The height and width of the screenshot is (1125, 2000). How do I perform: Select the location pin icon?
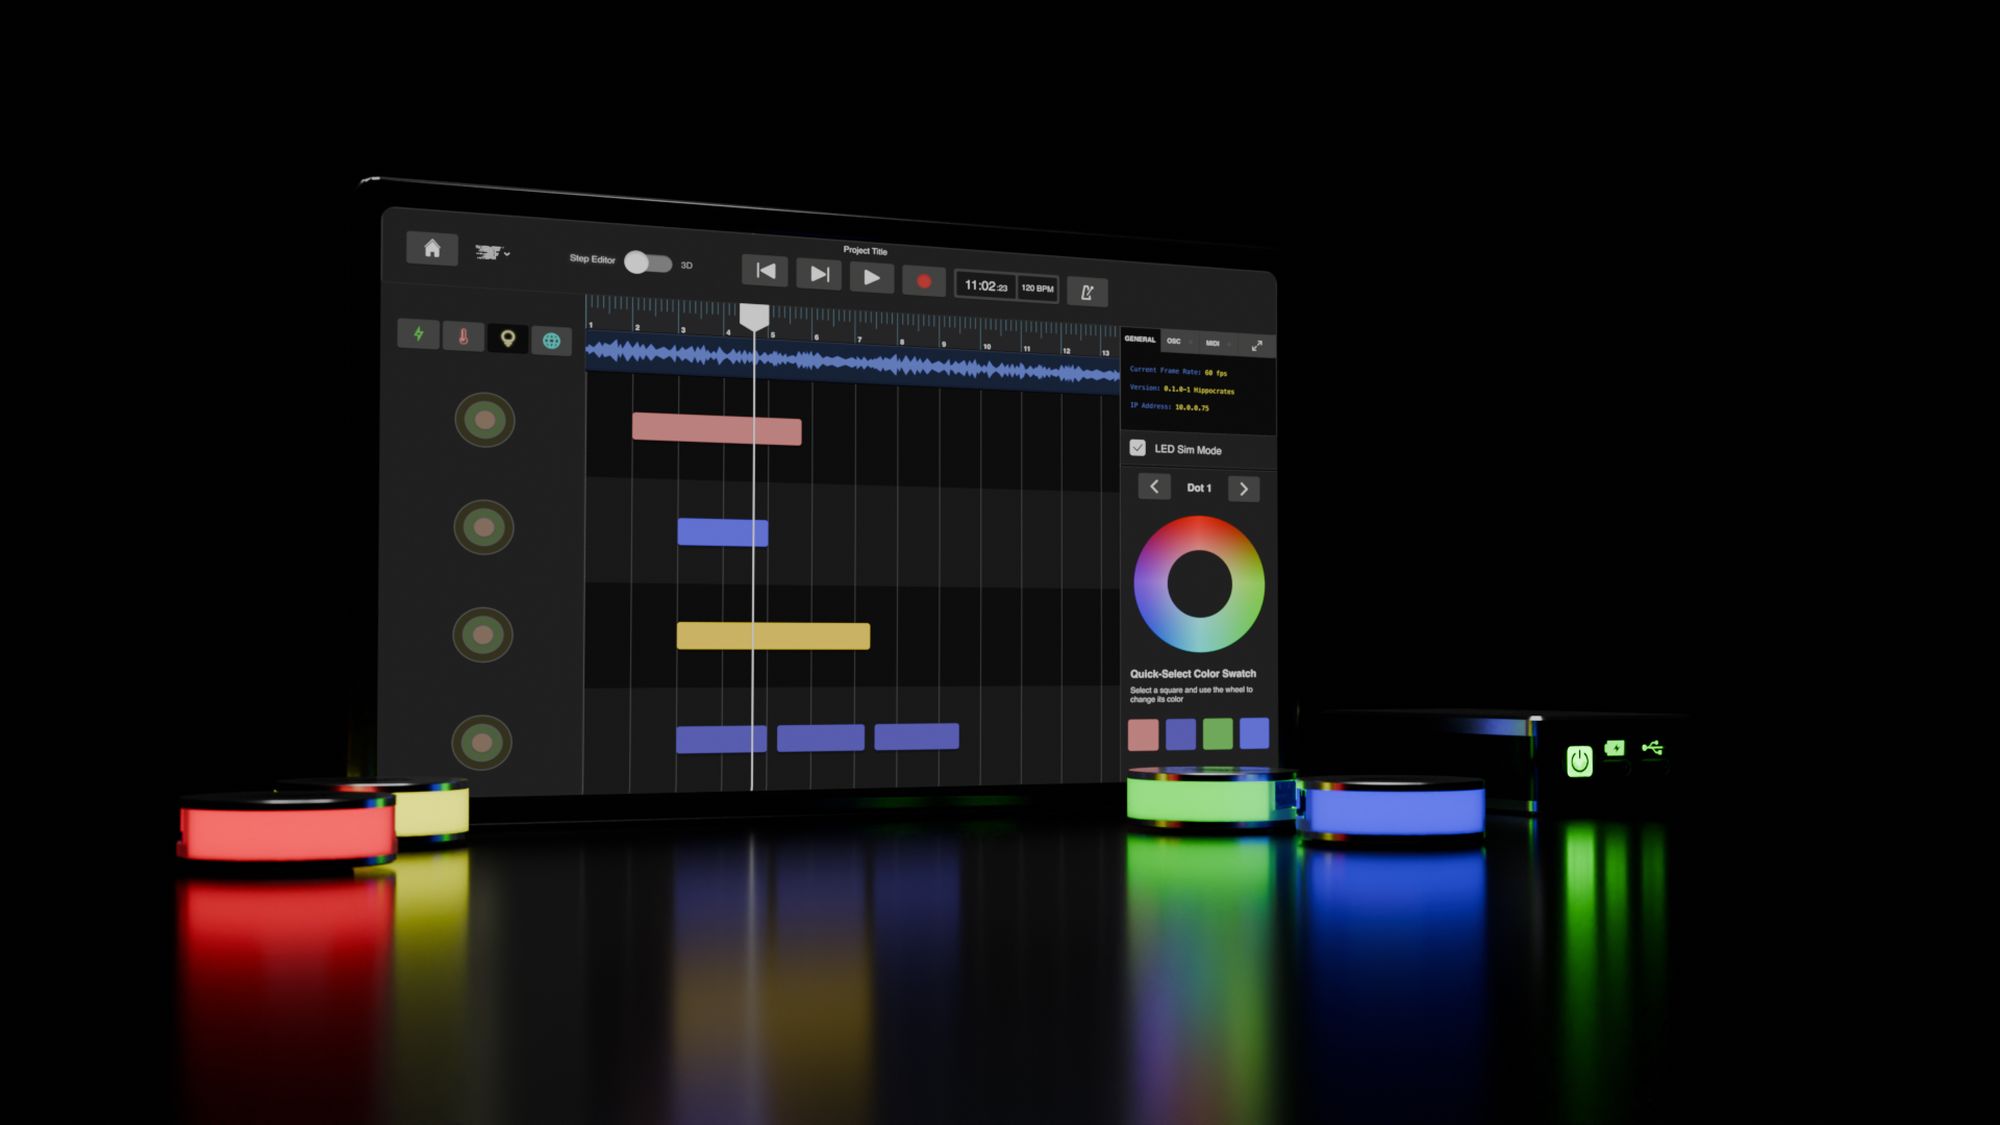pyautogui.click(x=508, y=339)
